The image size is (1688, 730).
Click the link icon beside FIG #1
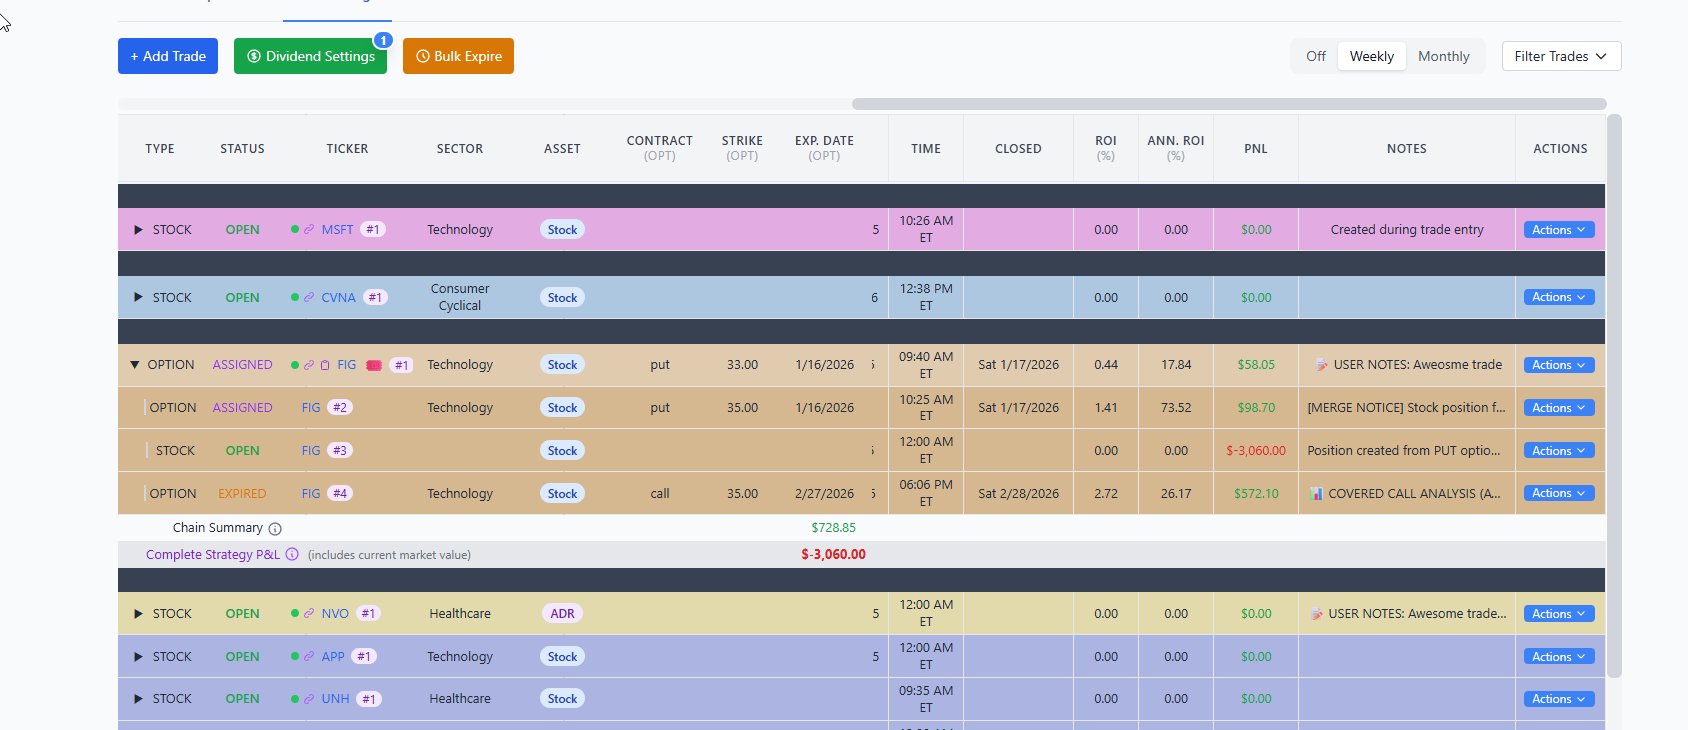click(x=309, y=365)
